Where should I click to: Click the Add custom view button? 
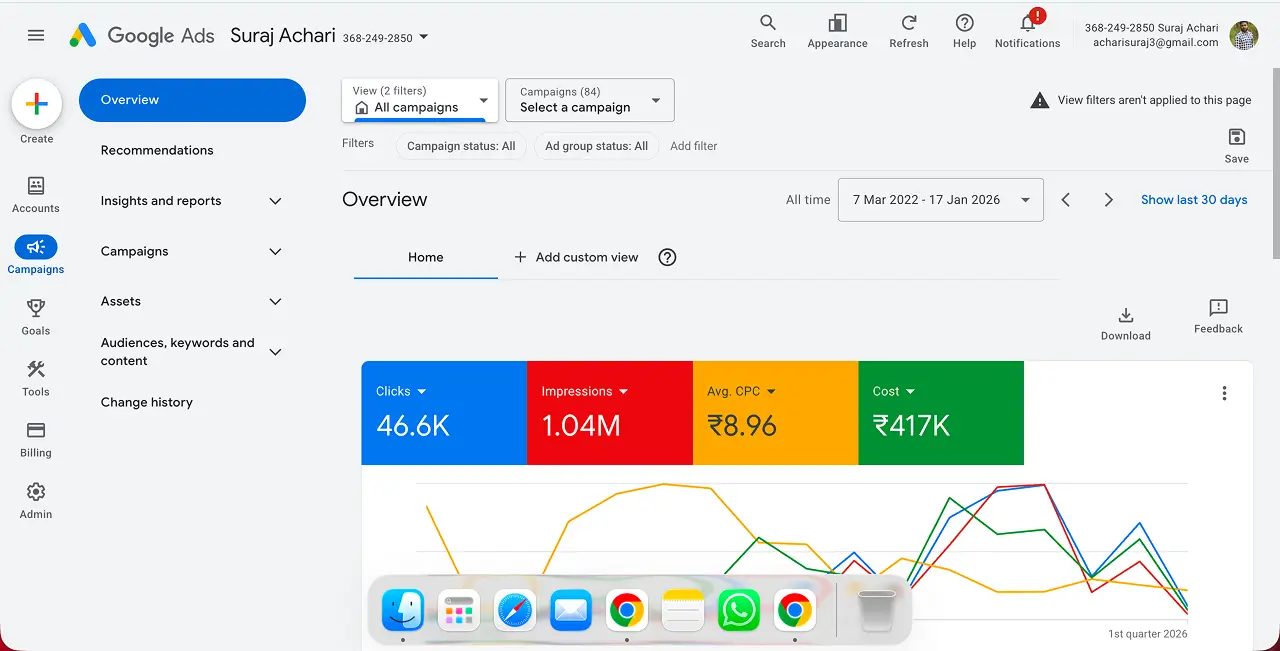tap(575, 257)
